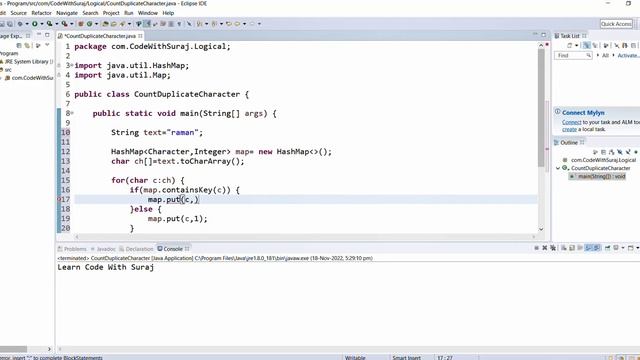
Task: Click the Save All icon in toolbar
Action: pyautogui.click(x=10, y=24)
